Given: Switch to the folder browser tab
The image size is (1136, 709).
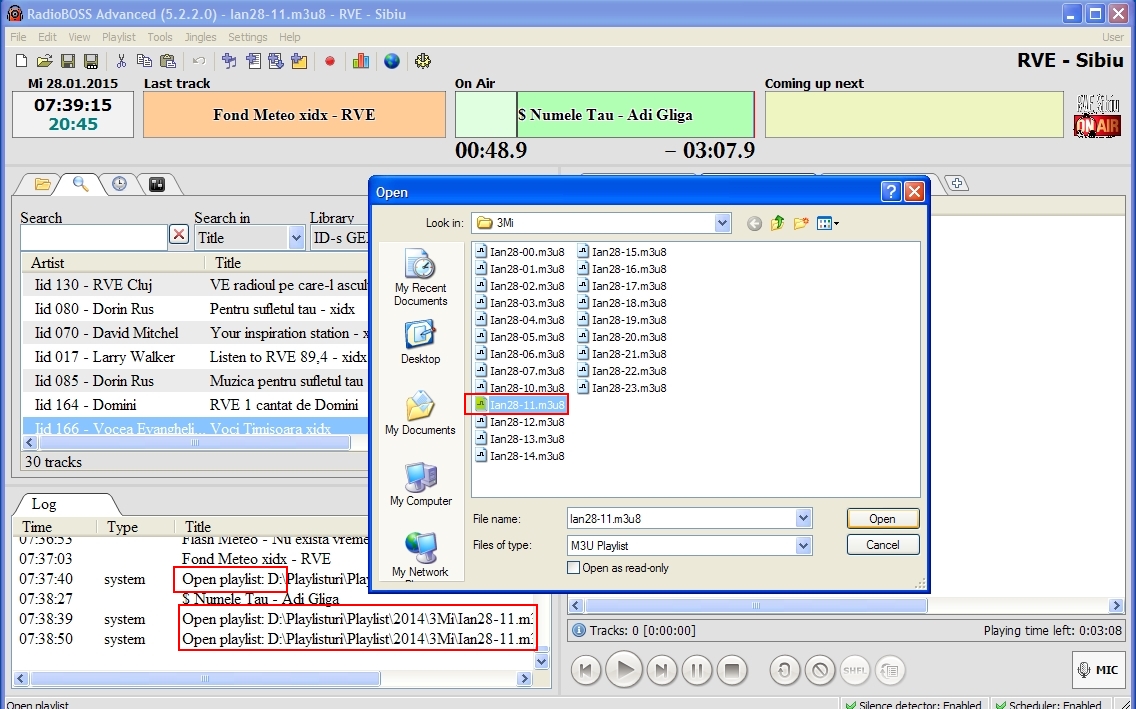Looking at the screenshot, I should click(x=42, y=184).
